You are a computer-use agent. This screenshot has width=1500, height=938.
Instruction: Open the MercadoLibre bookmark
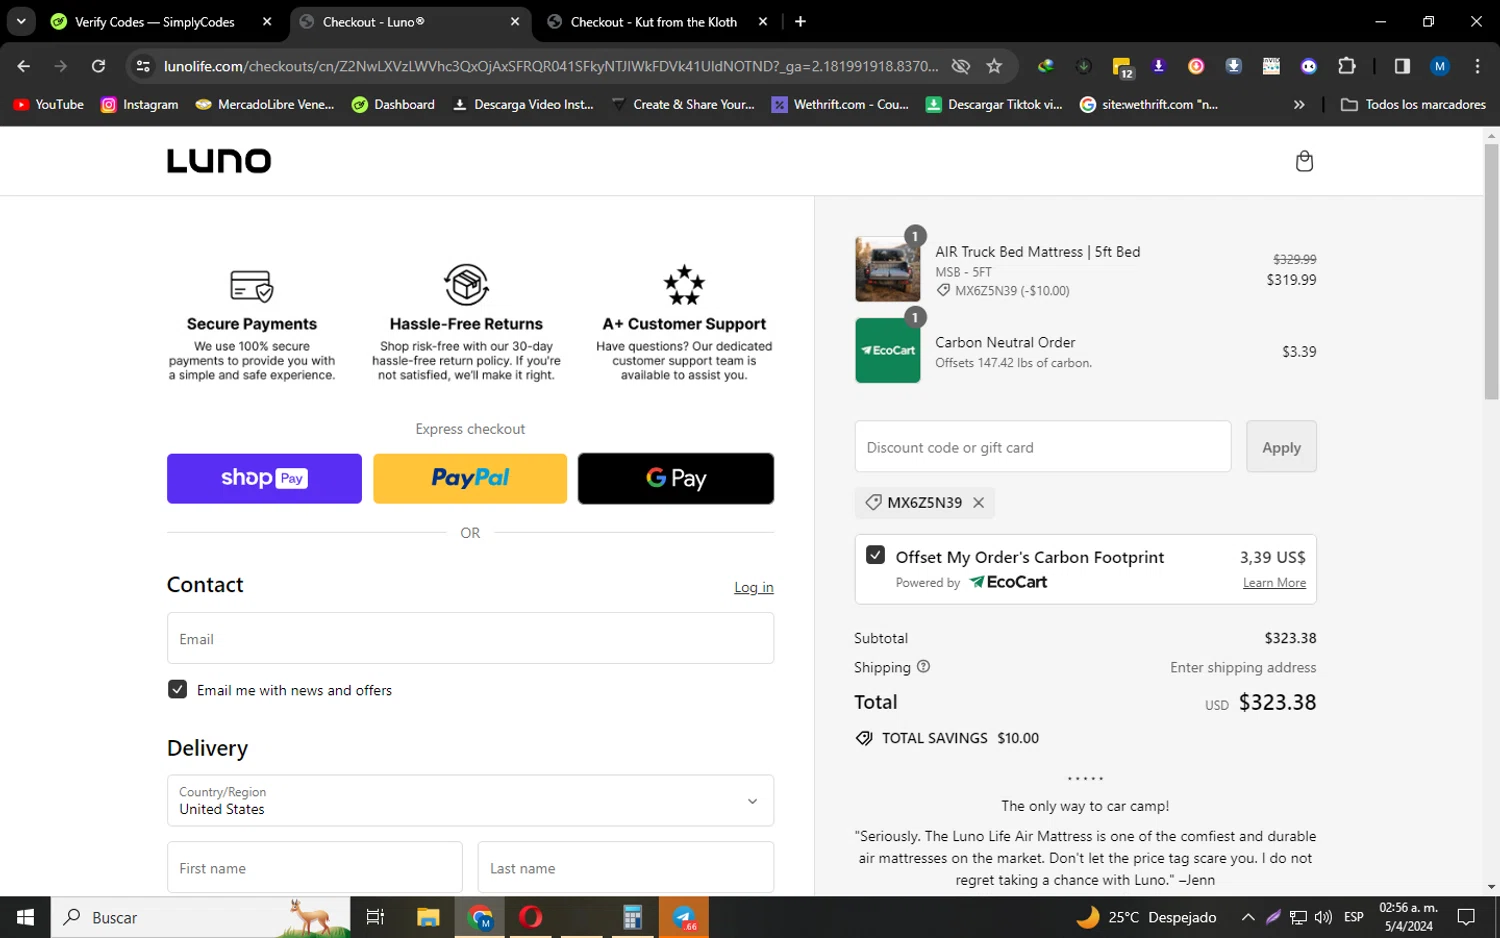tap(265, 104)
